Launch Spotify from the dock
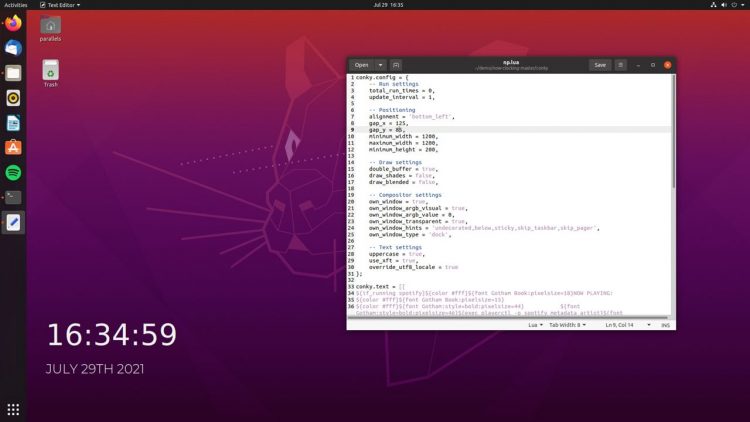The height and width of the screenshot is (422, 750). [13, 173]
